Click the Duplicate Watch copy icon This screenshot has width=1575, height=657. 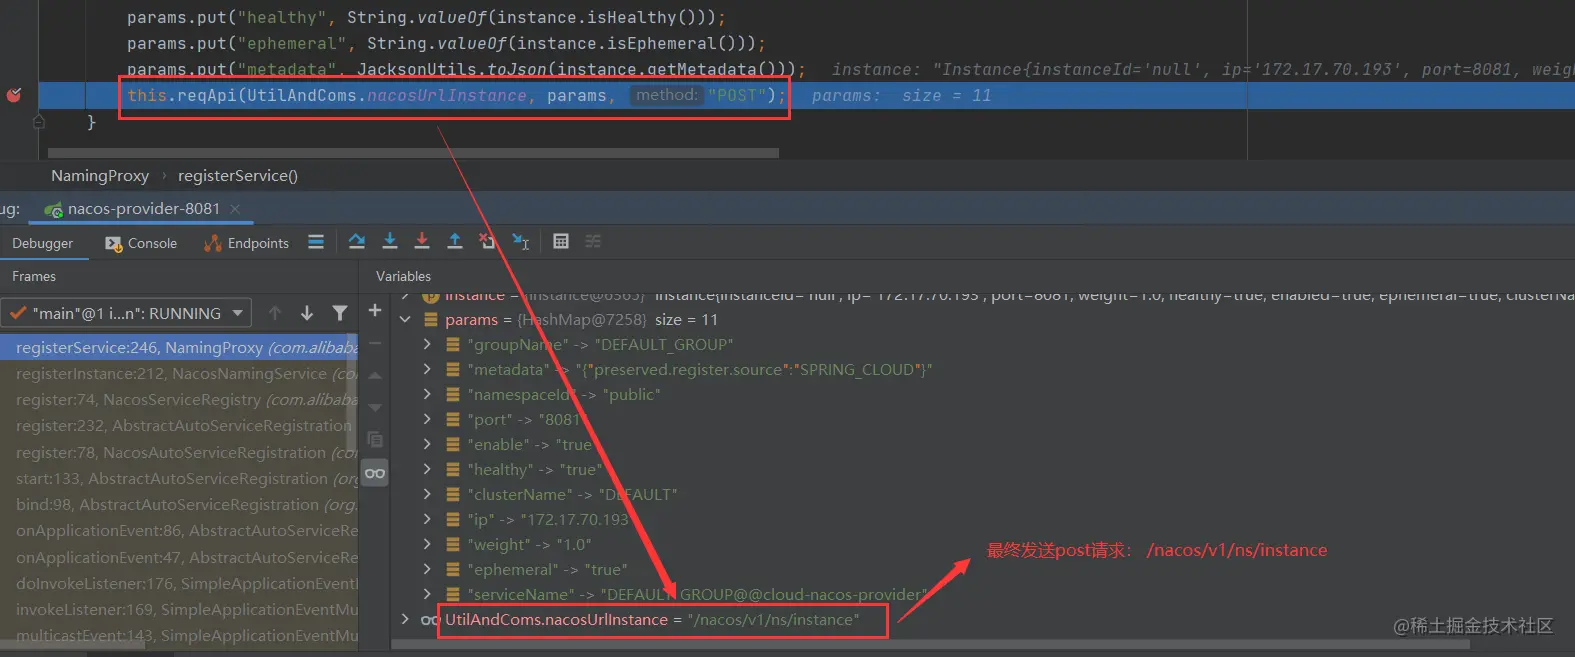click(x=375, y=440)
